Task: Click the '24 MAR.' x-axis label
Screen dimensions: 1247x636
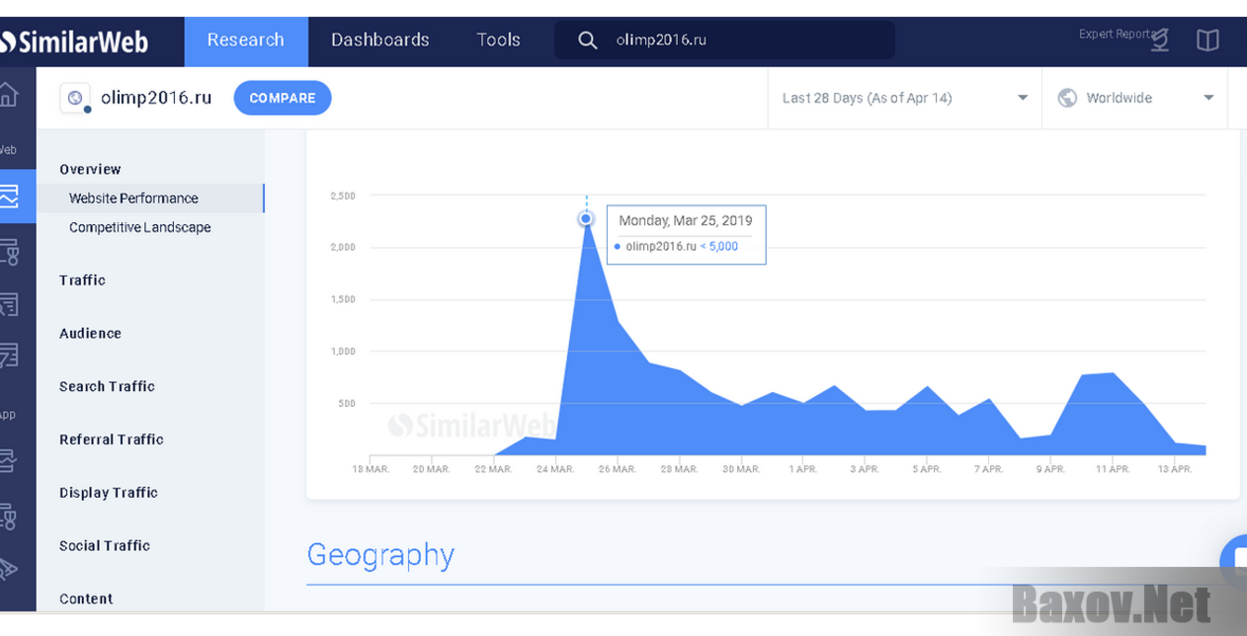Action: coord(556,469)
